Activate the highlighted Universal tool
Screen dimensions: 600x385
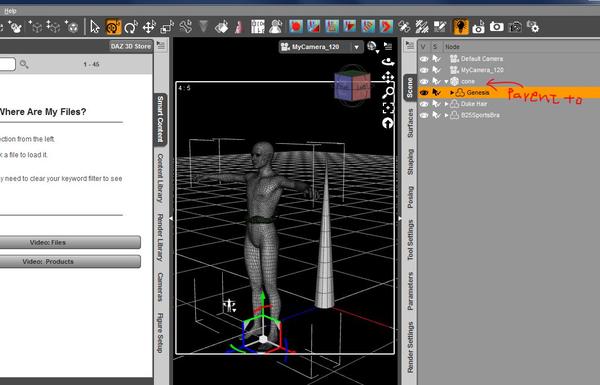tap(113, 27)
